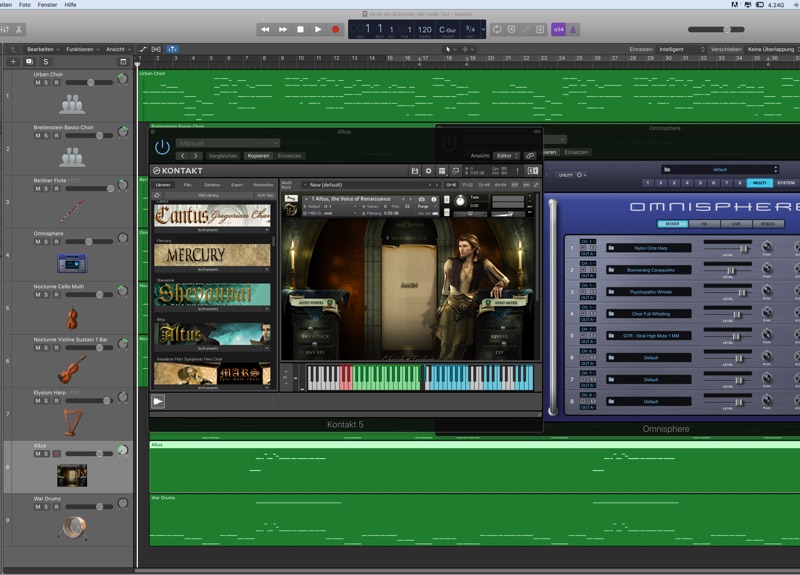The width and height of the screenshot is (800, 575).
Task: Open the Fenster menu in menu bar
Action: pyautogui.click(x=47, y=5)
